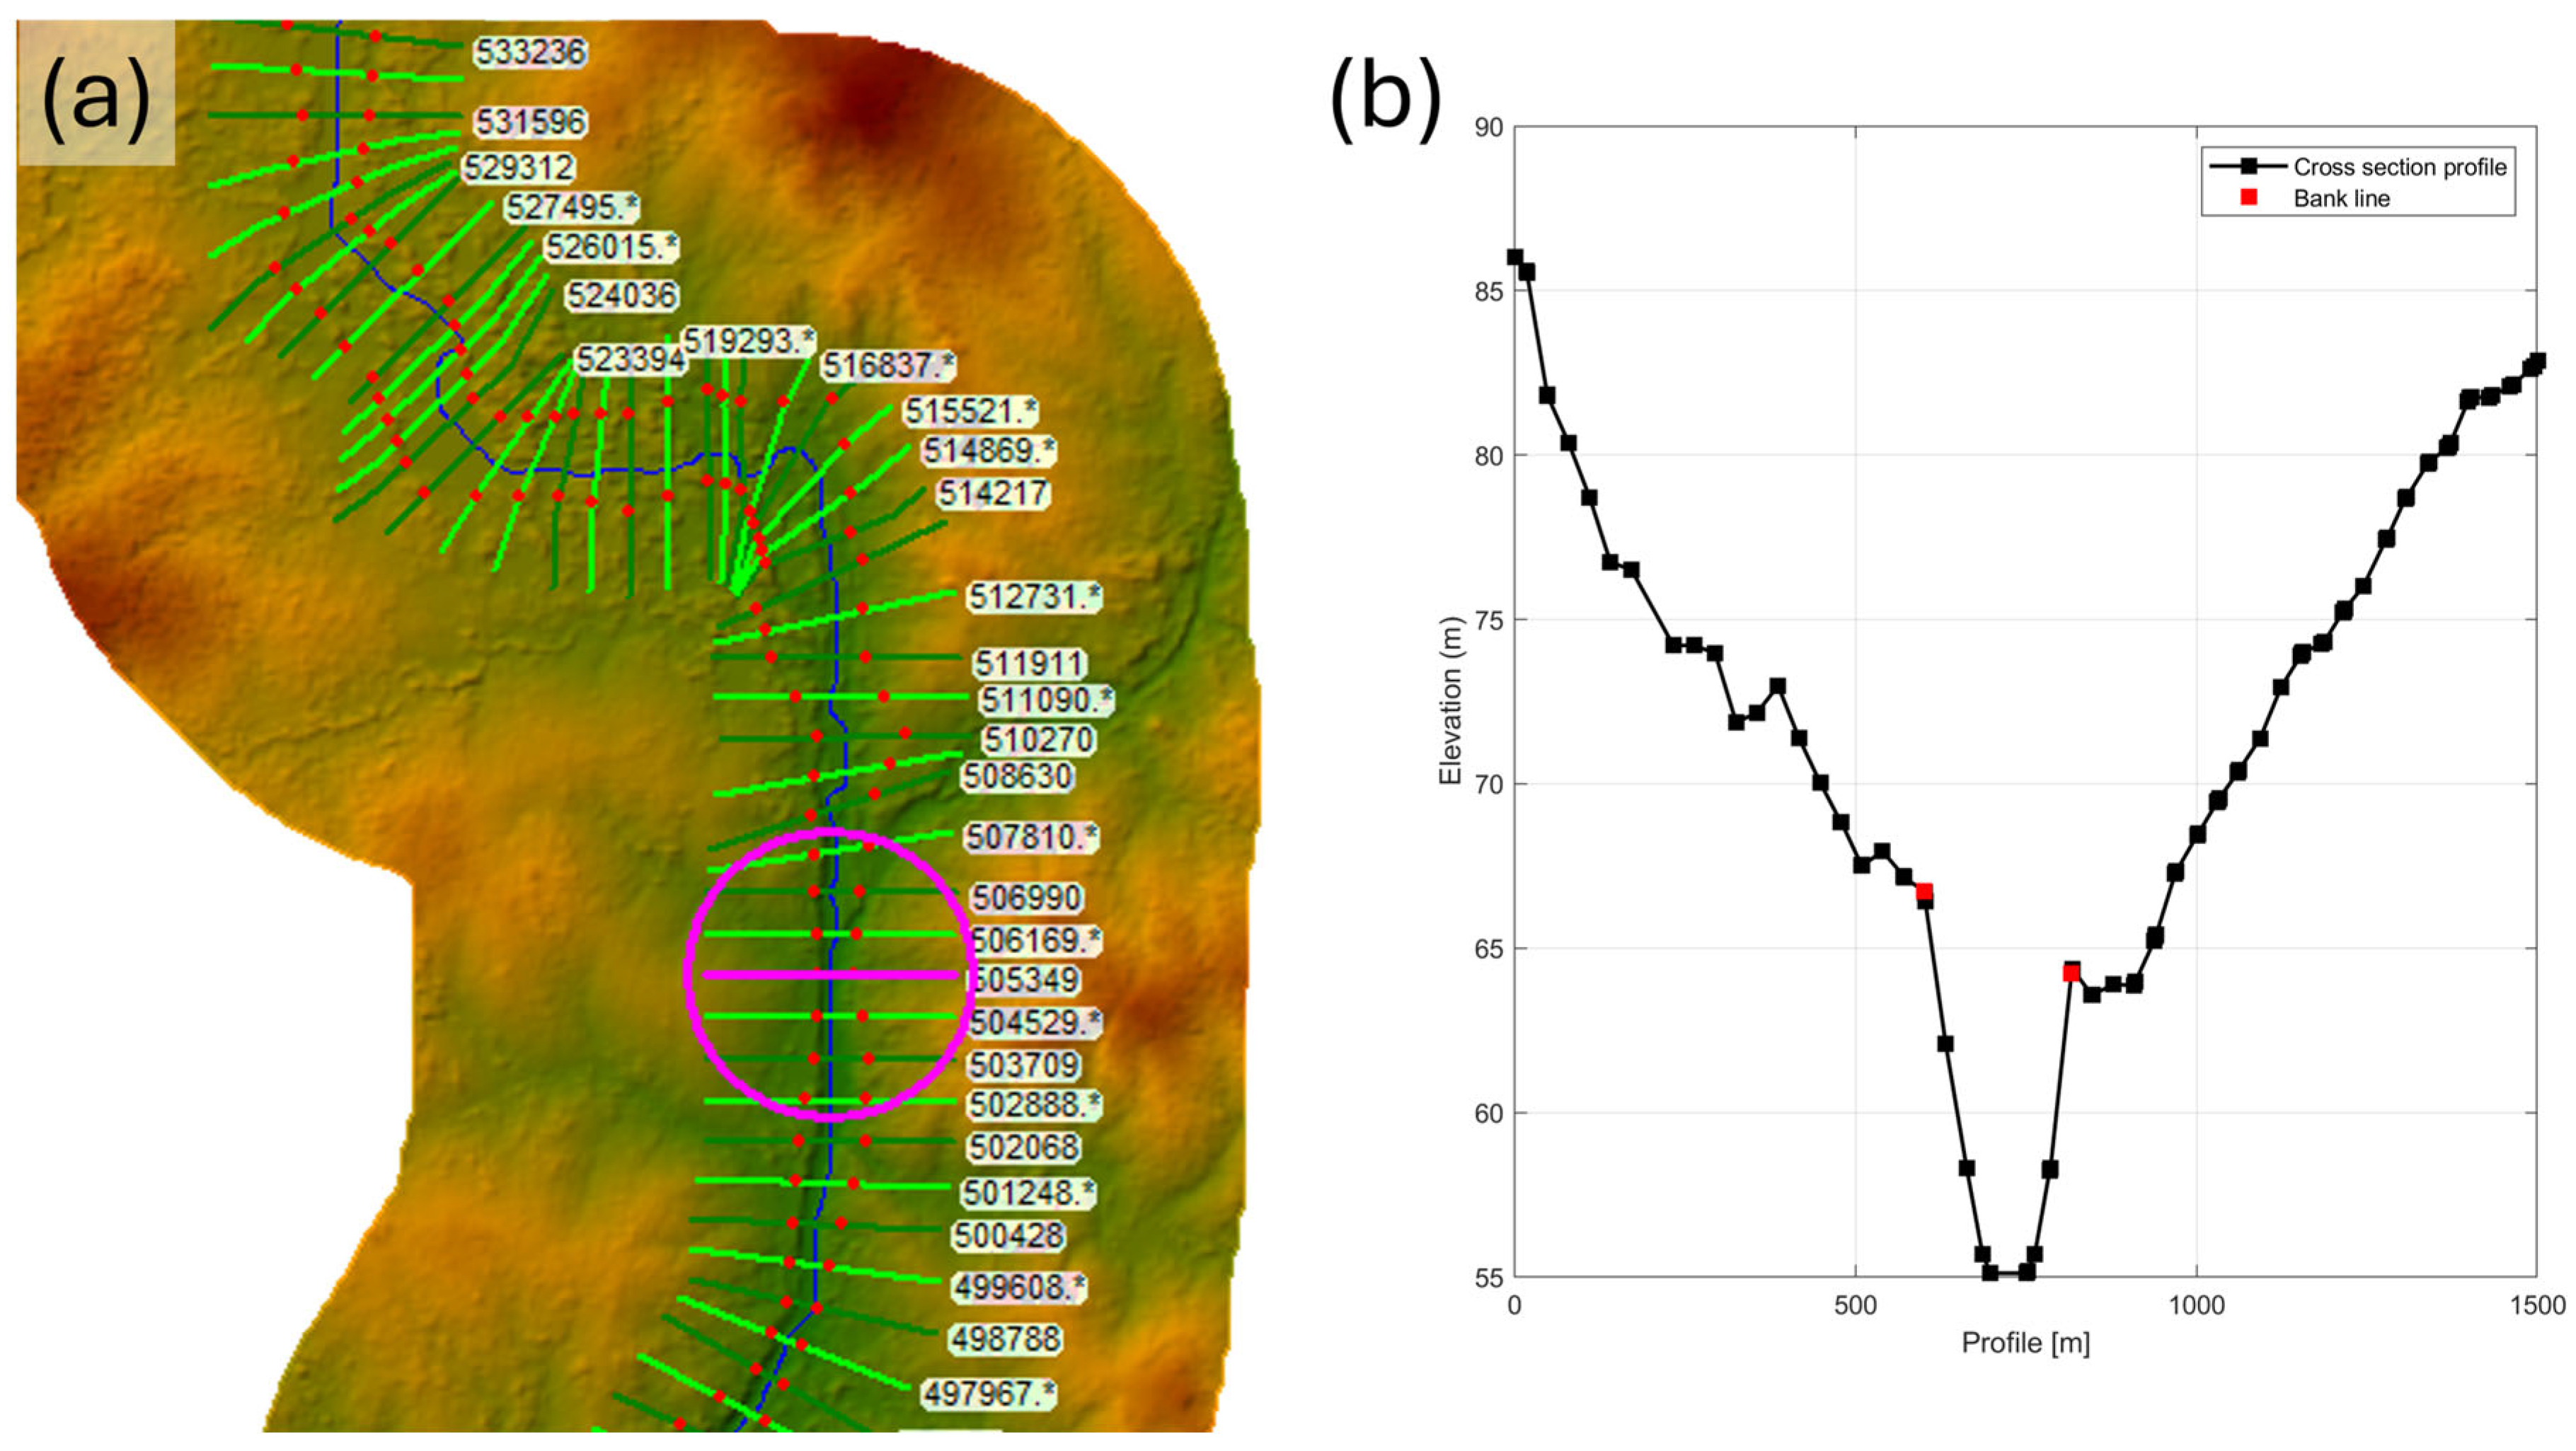This screenshot has height=1451, width=2576.
Task: Click cross section label 505349
Action: 1025,980
